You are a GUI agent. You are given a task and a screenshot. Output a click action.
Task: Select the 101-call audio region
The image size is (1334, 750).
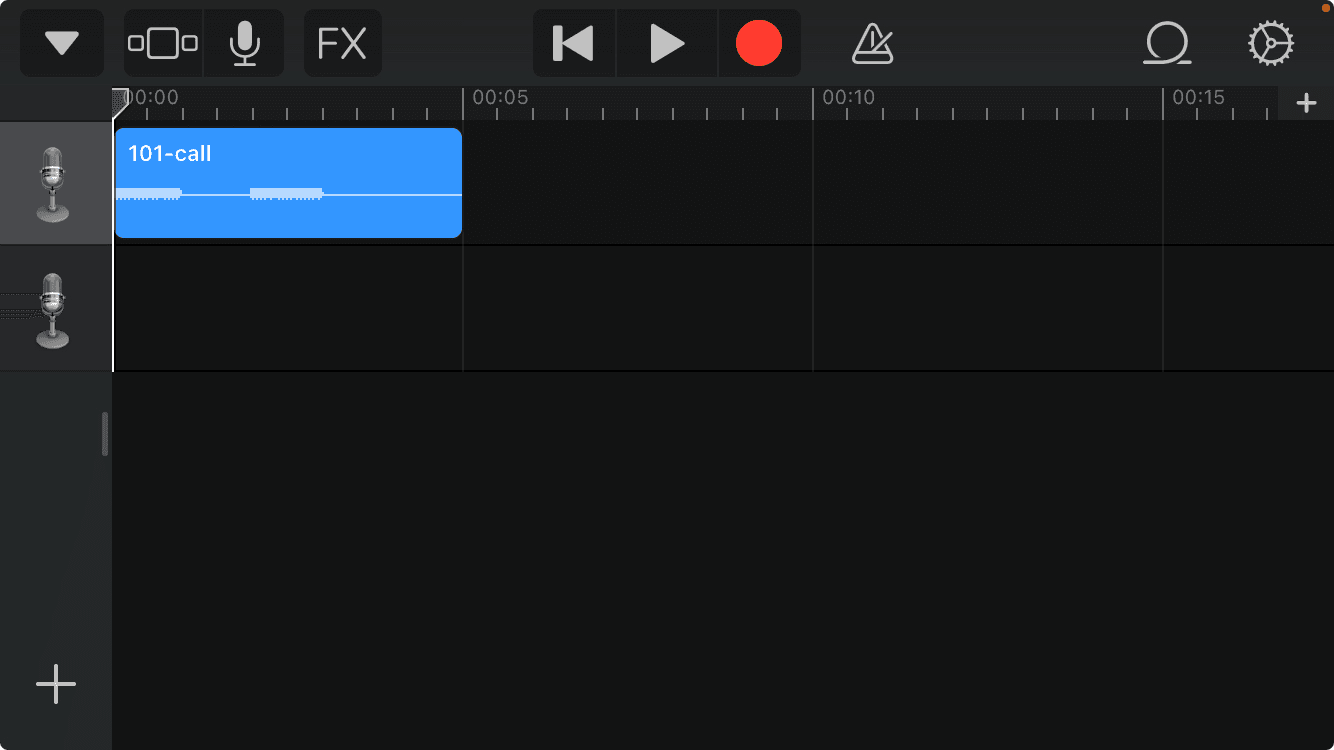click(x=288, y=183)
